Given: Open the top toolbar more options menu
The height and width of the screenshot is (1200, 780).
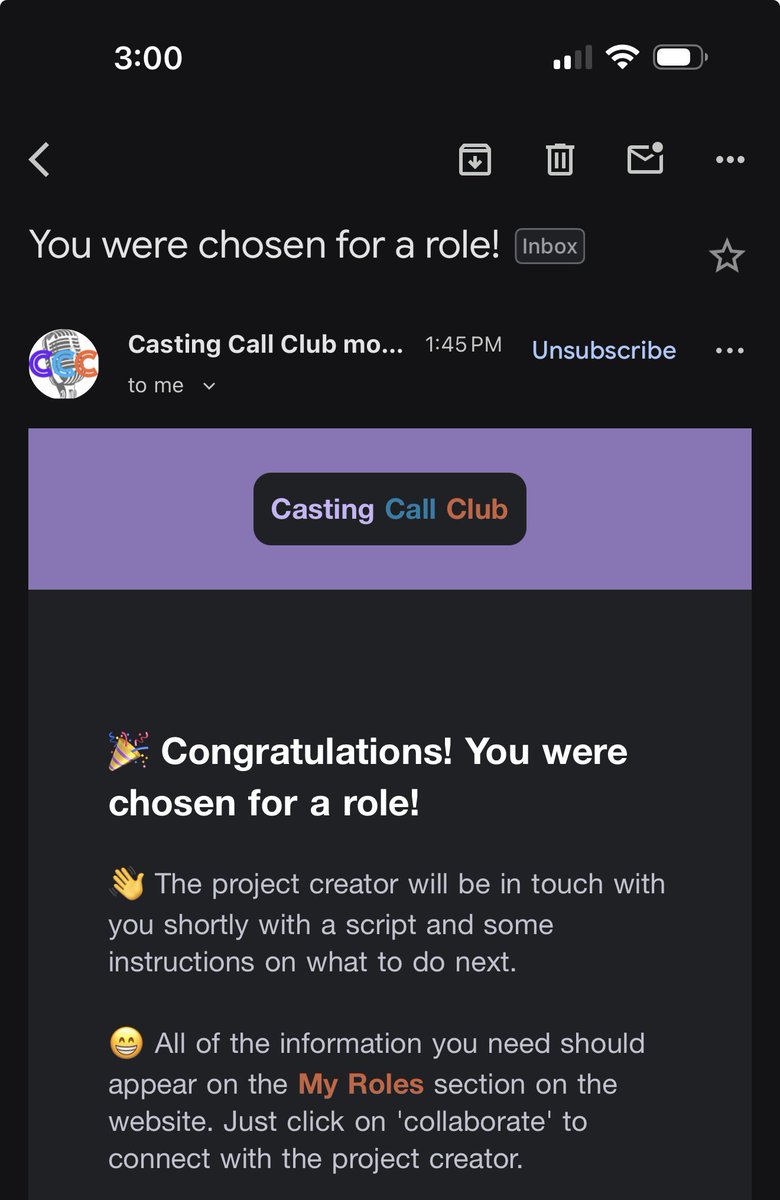Looking at the screenshot, I should pos(730,160).
